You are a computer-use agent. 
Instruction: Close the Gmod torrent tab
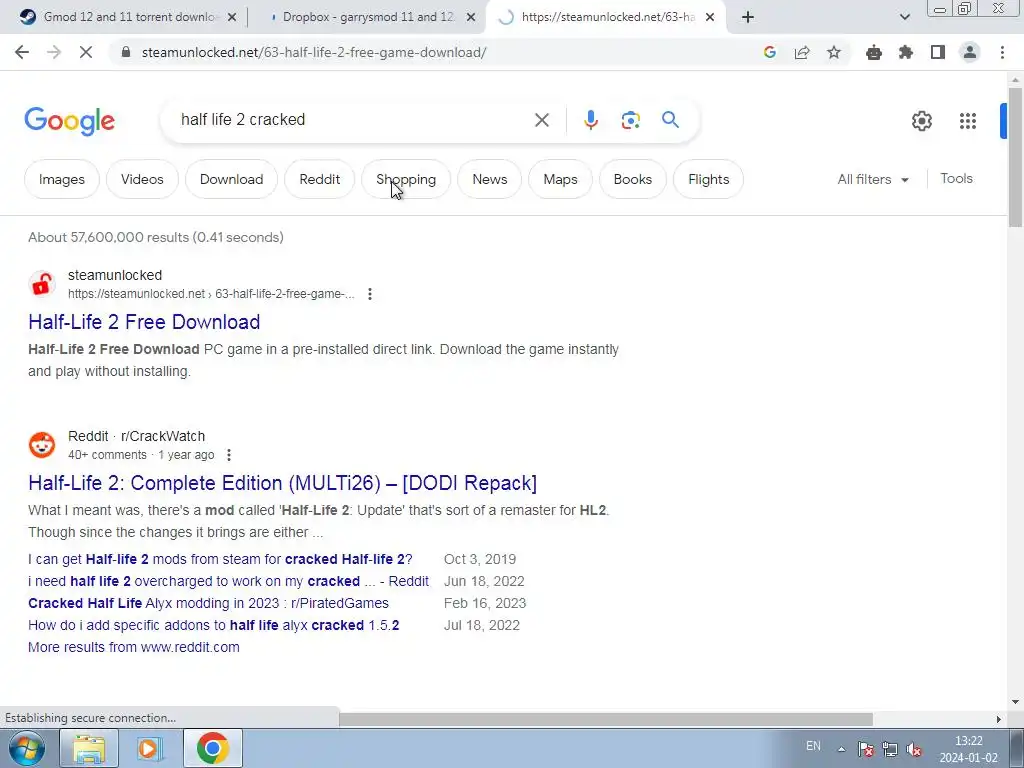(x=232, y=18)
